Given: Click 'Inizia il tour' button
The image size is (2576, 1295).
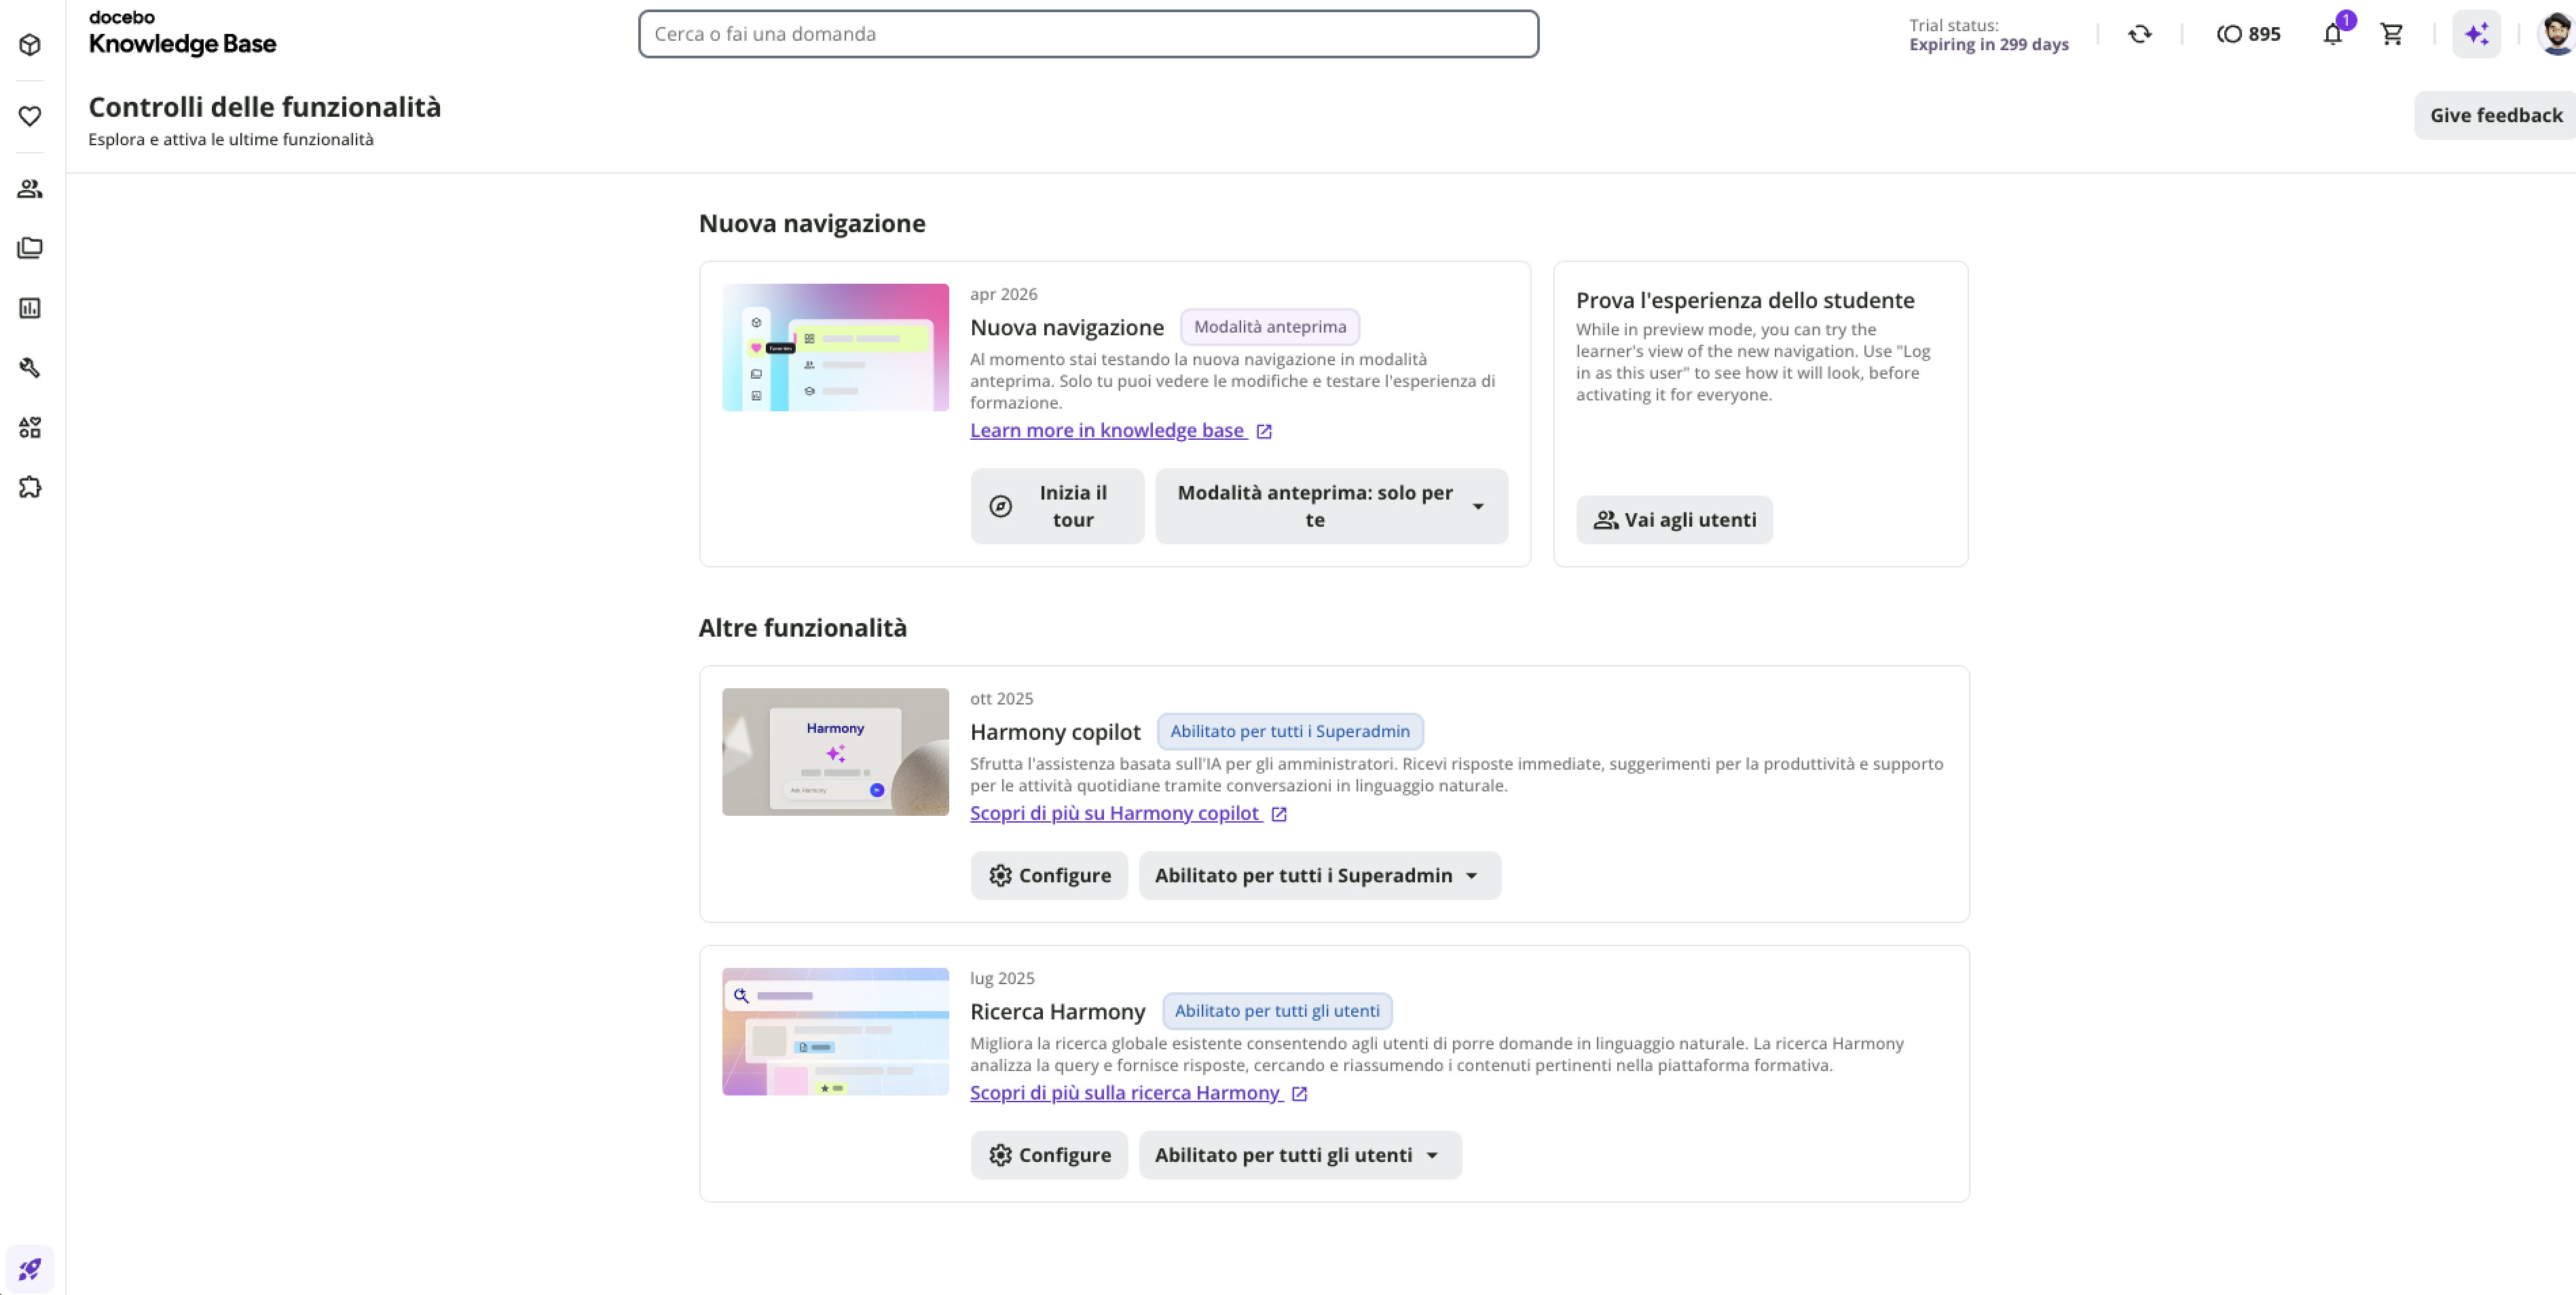Looking at the screenshot, I should tap(1056, 506).
